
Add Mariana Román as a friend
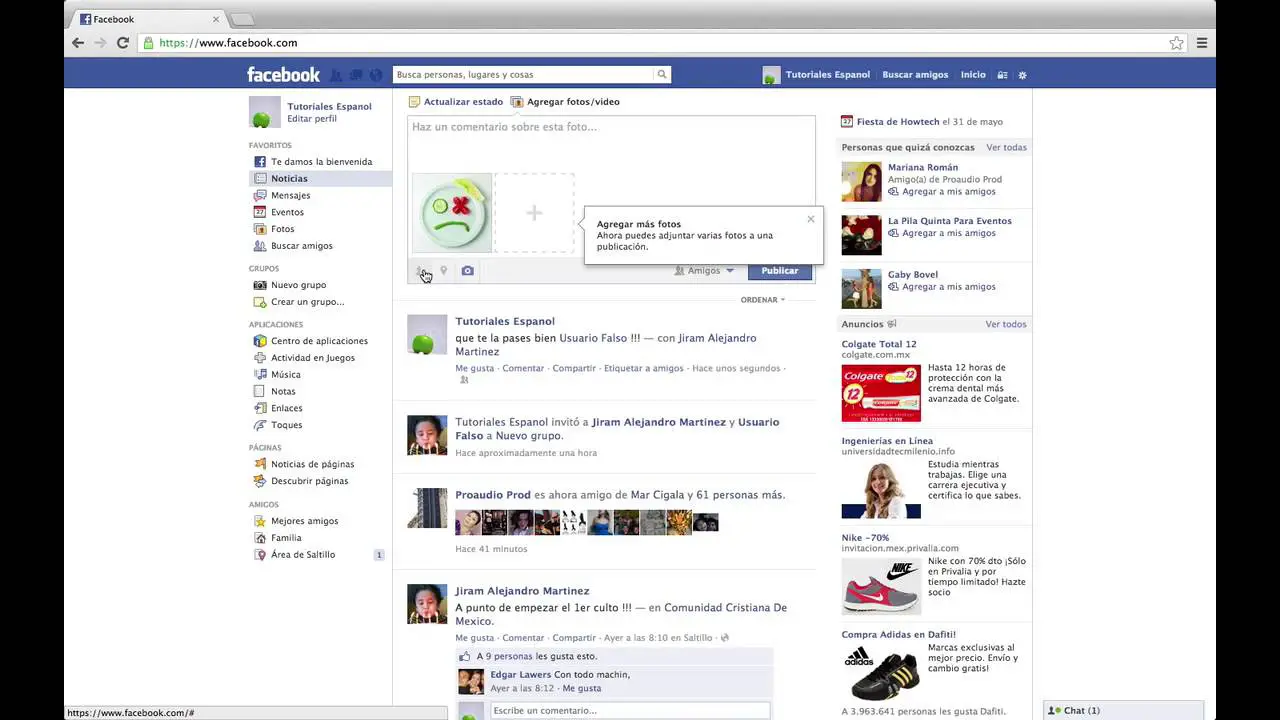click(942, 192)
